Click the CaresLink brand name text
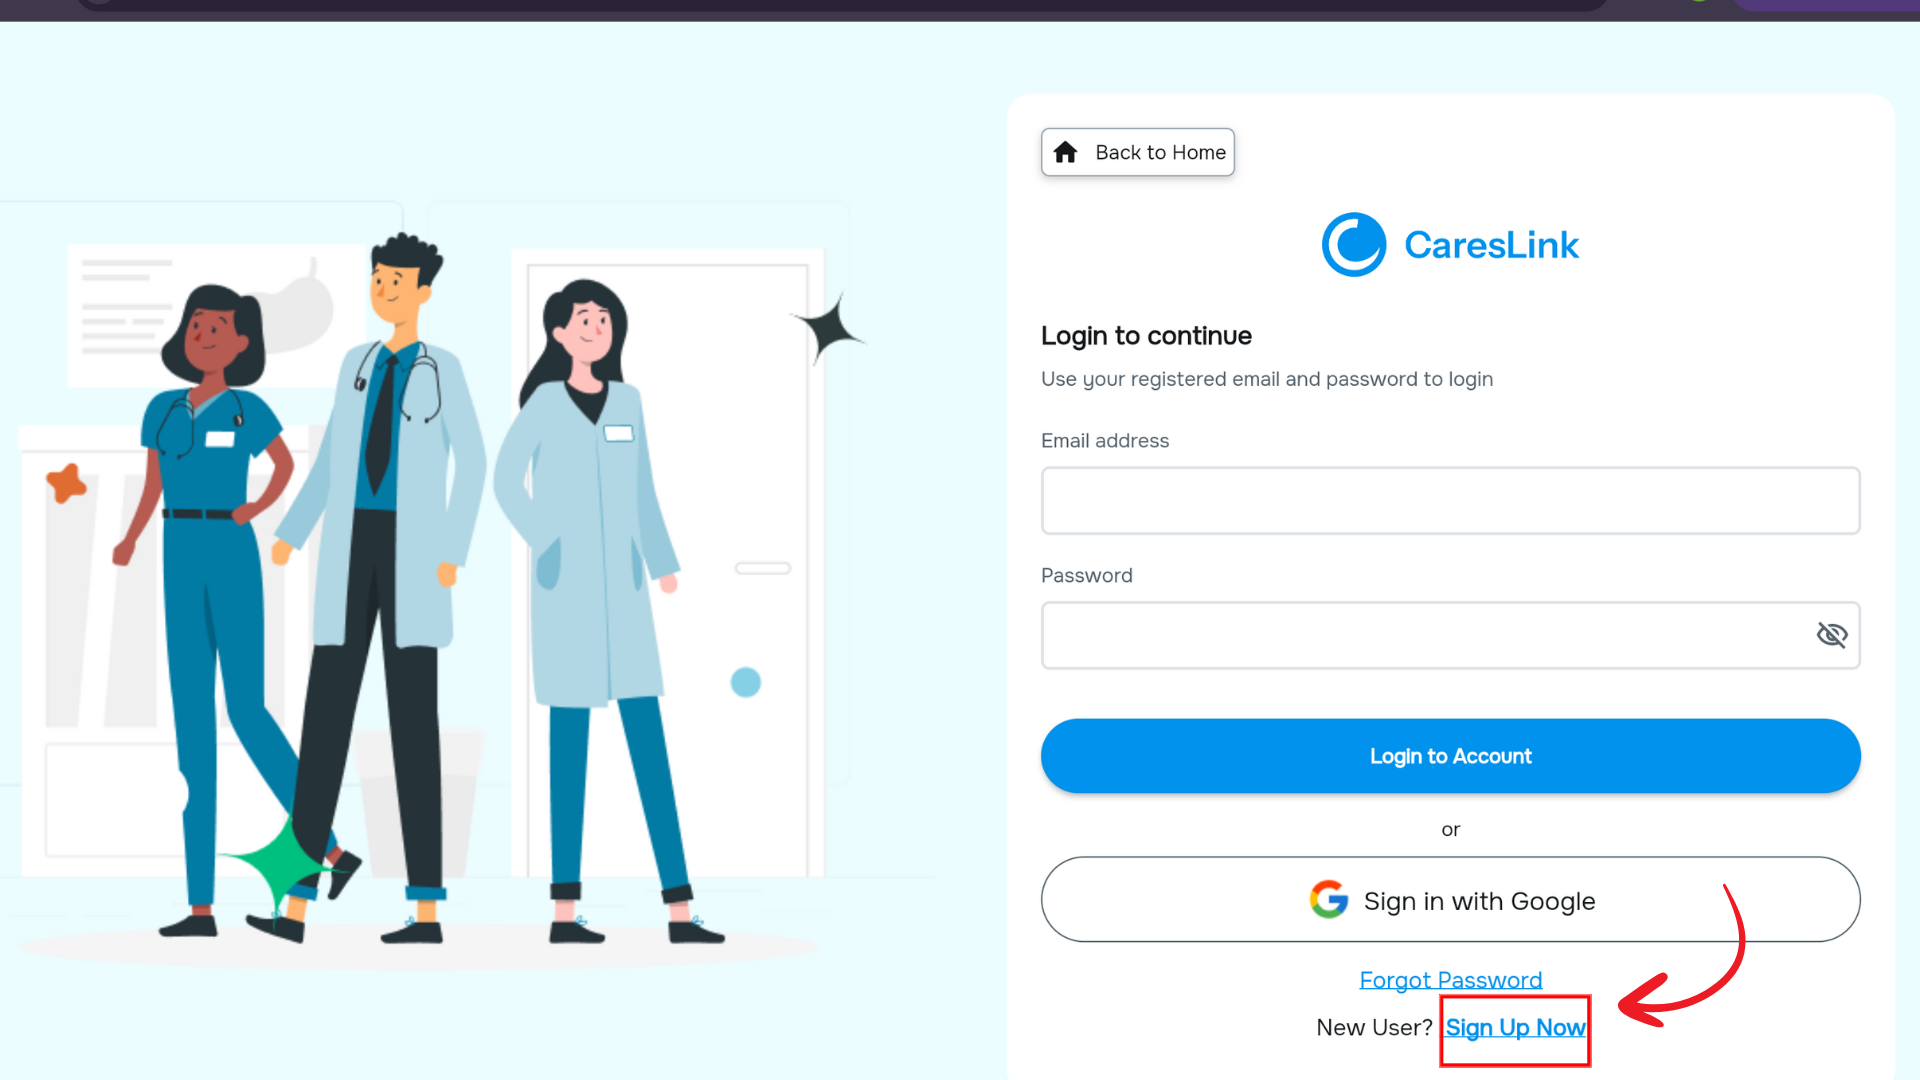The width and height of the screenshot is (1920, 1080). tap(1491, 245)
